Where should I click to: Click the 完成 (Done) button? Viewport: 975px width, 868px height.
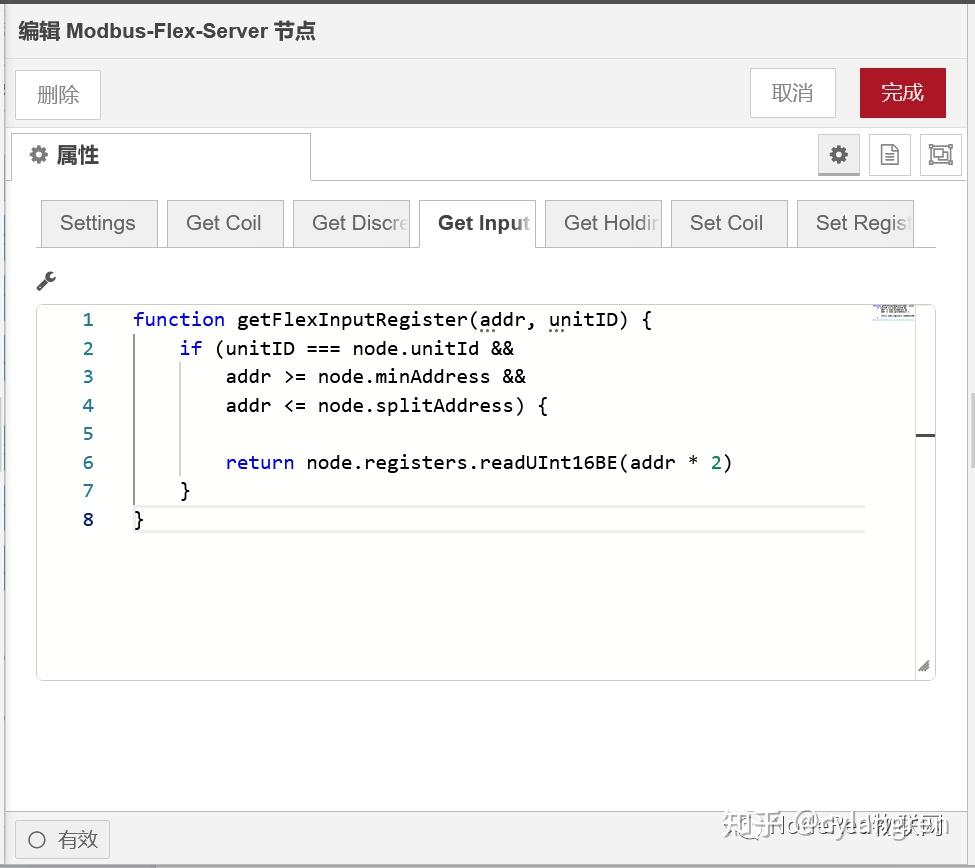pyautogui.click(x=902, y=92)
